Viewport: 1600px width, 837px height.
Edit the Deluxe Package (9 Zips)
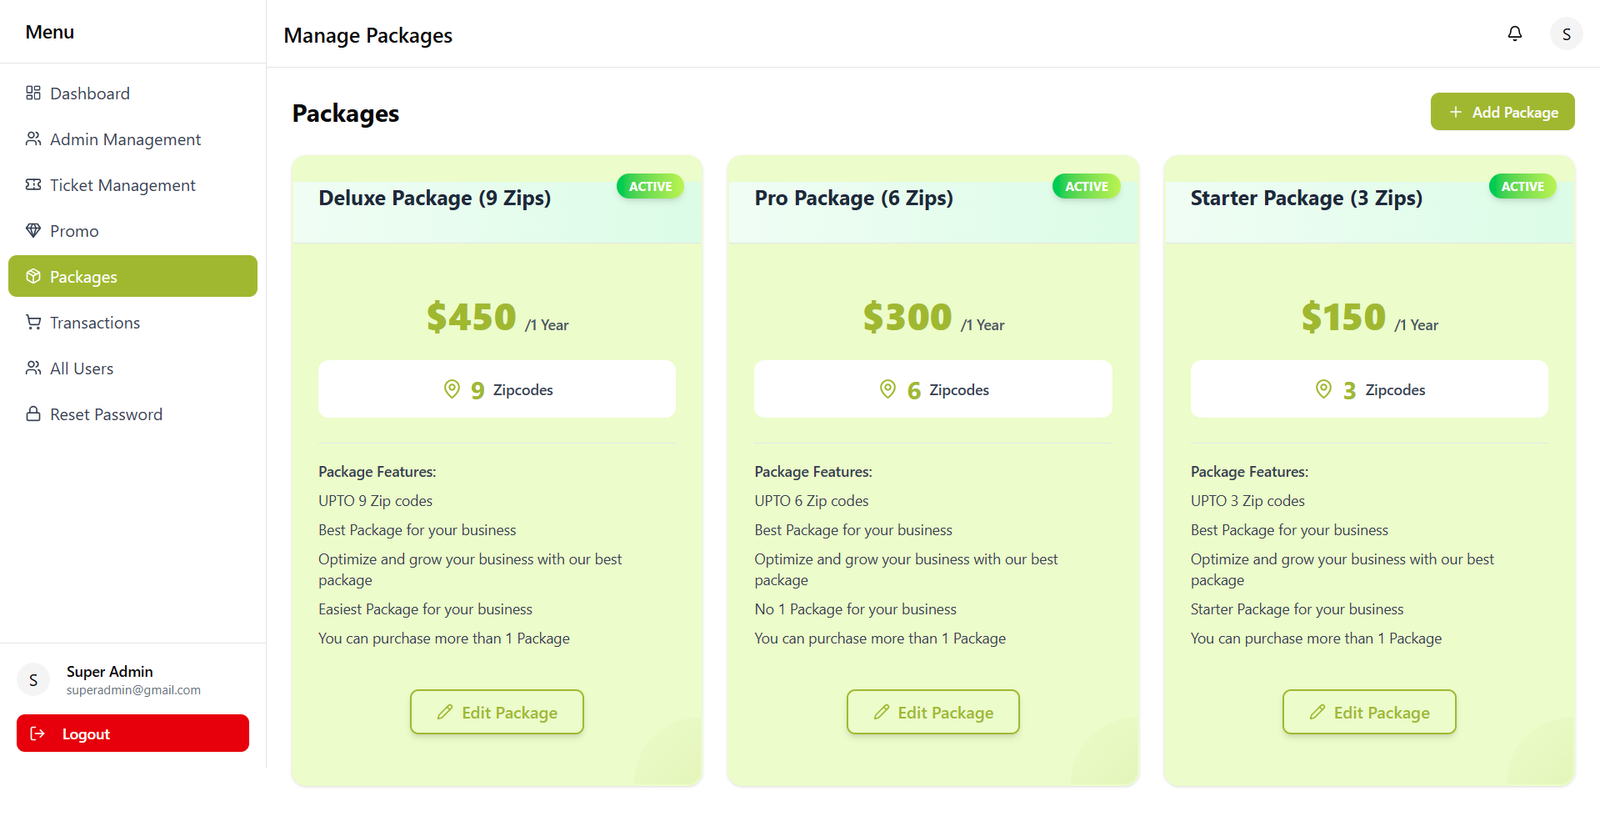coord(497,712)
